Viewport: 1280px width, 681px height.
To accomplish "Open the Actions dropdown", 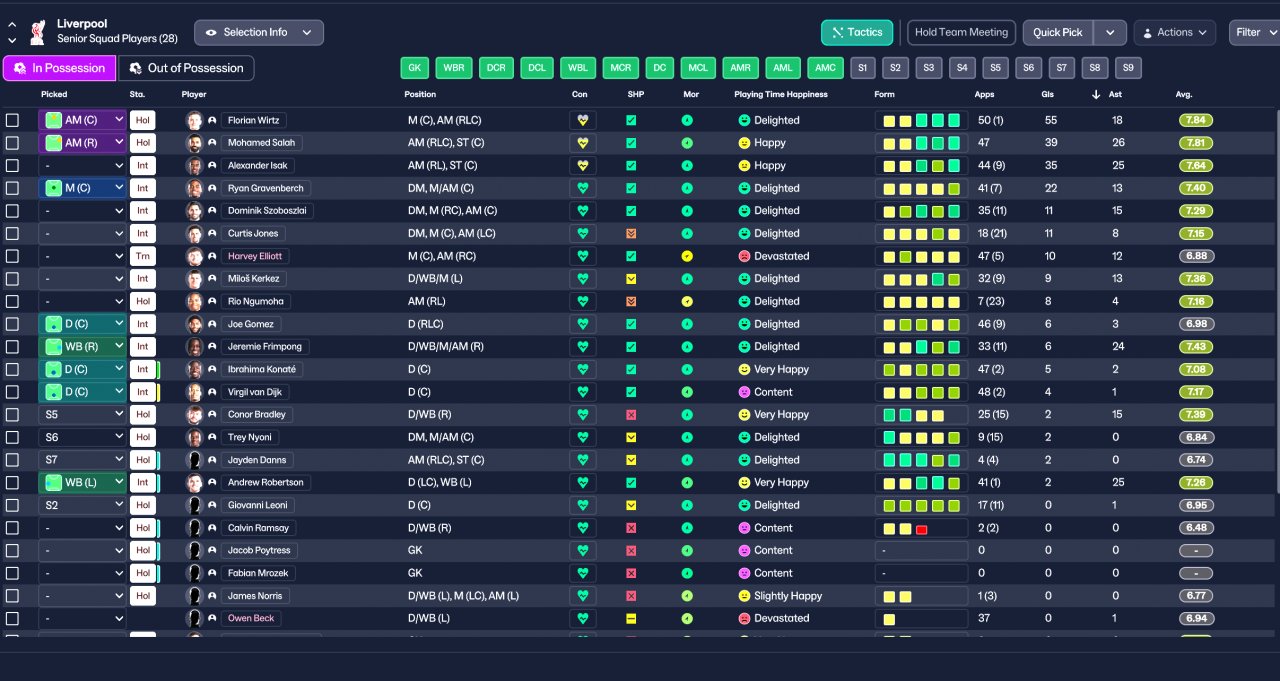I will (x=1175, y=32).
